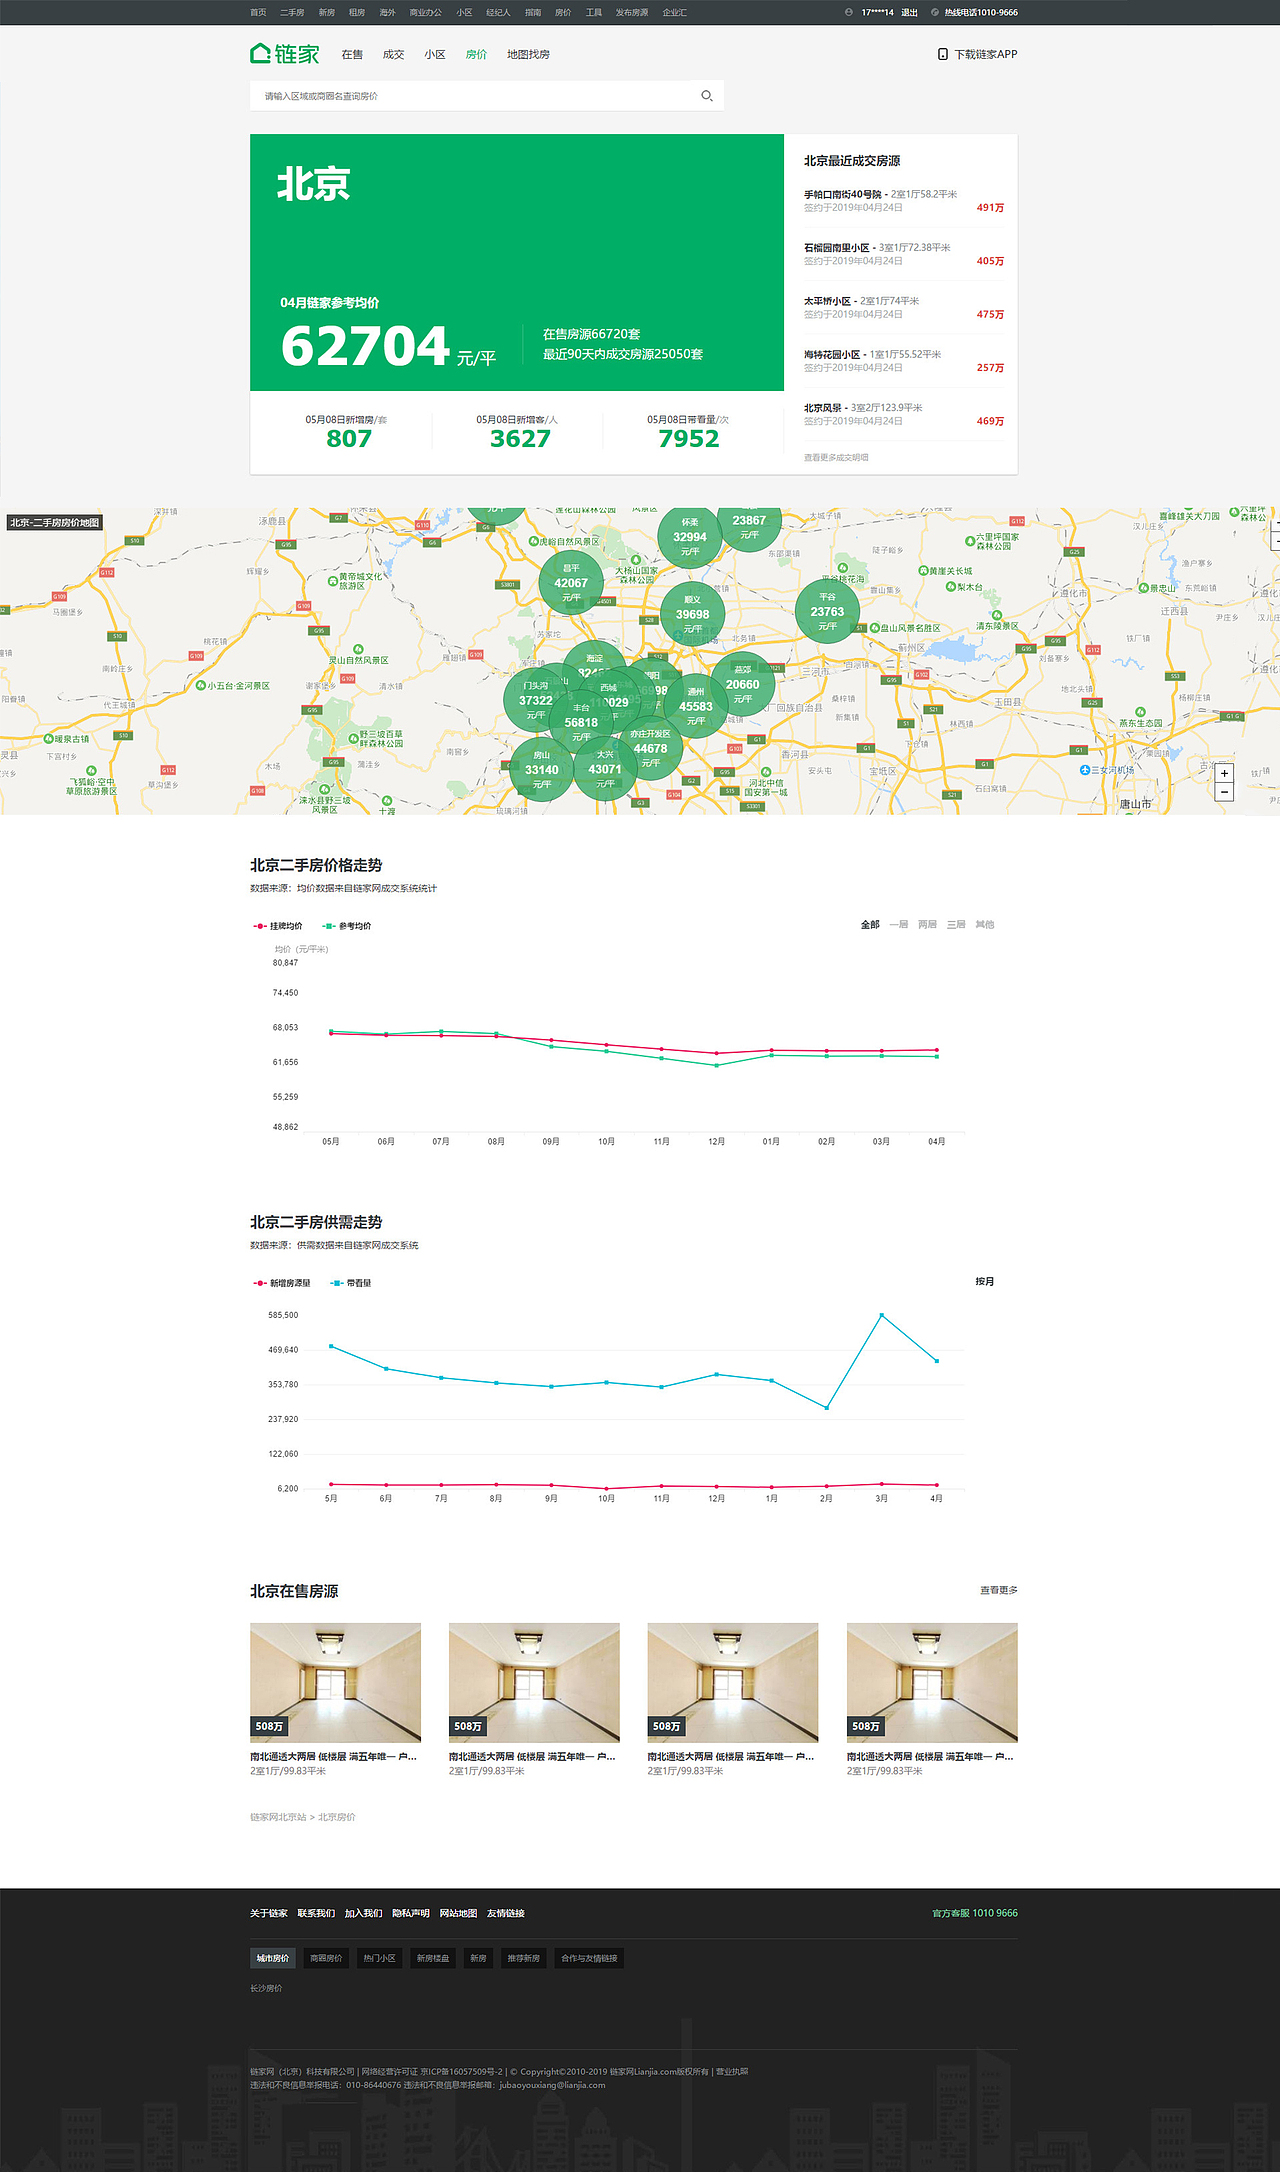Select the 房山 33140 price bubble
This screenshot has height=2172, width=1280.
coord(542,769)
